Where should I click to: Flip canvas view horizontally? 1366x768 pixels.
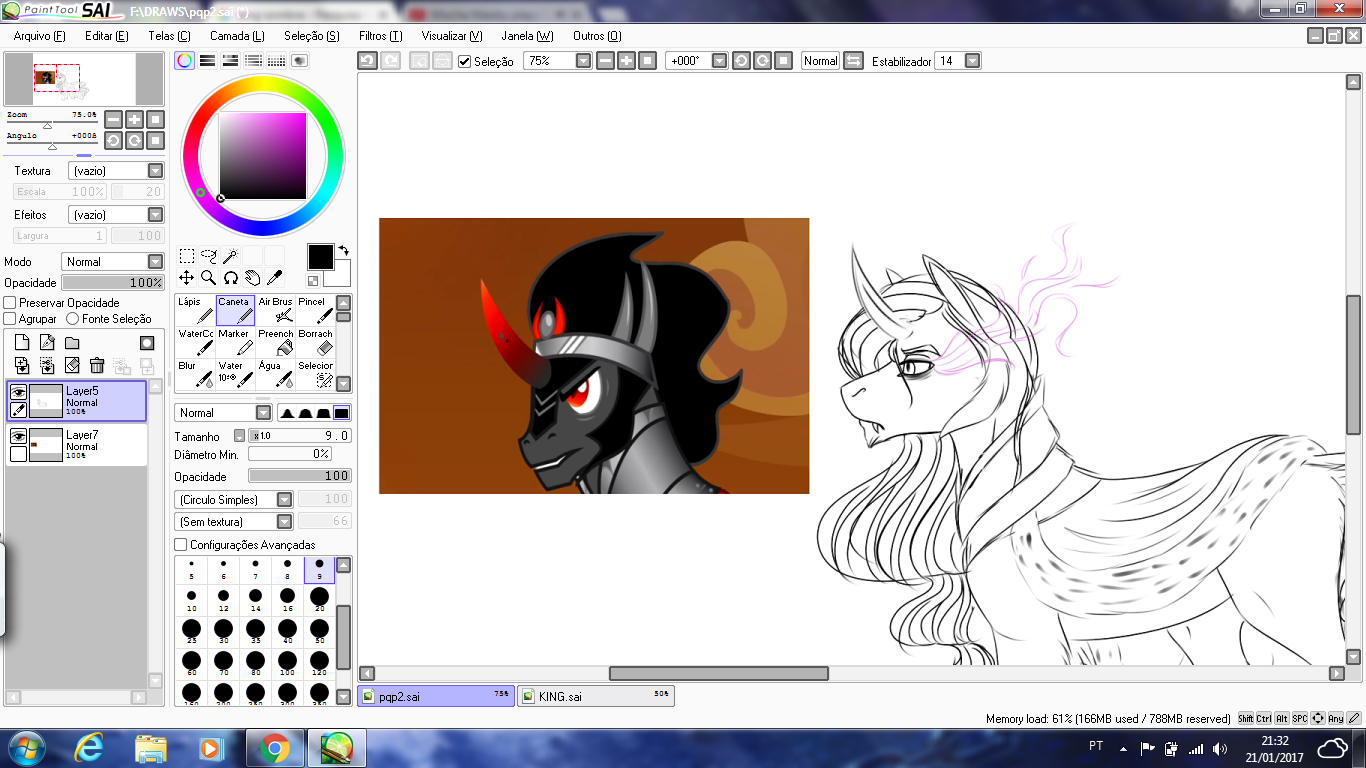pos(853,61)
